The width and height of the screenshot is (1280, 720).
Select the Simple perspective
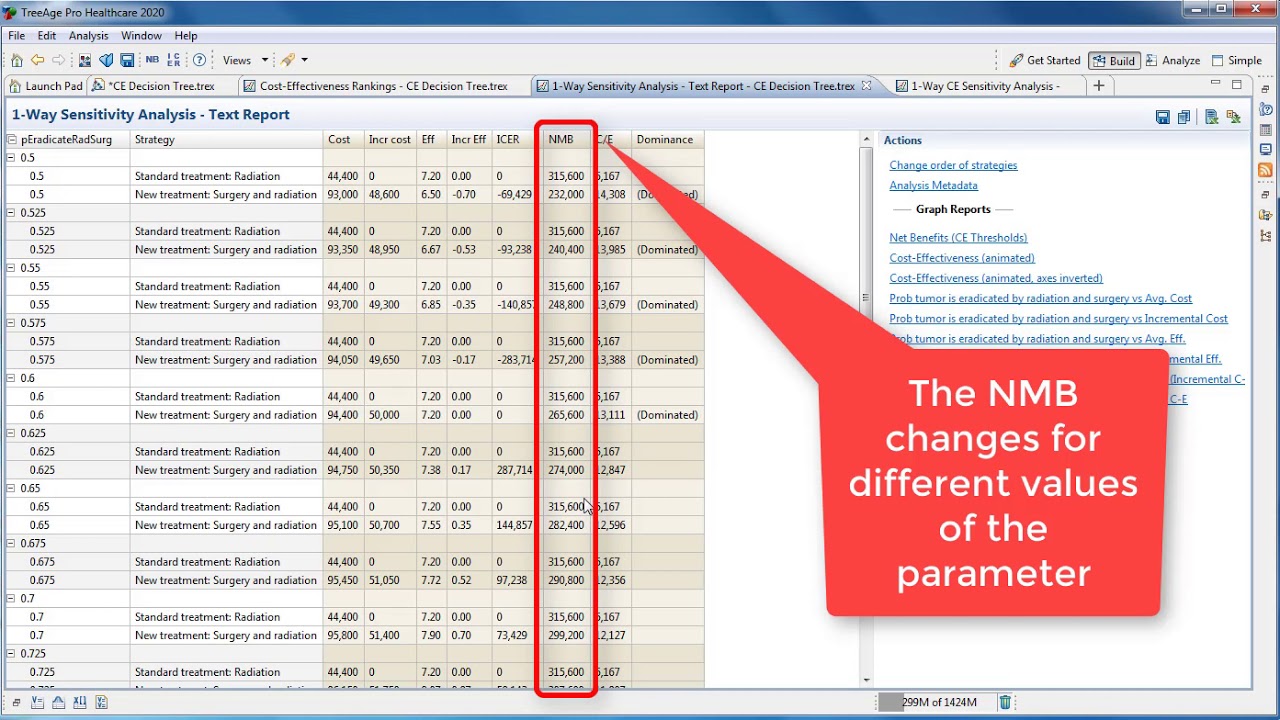pos(1237,60)
